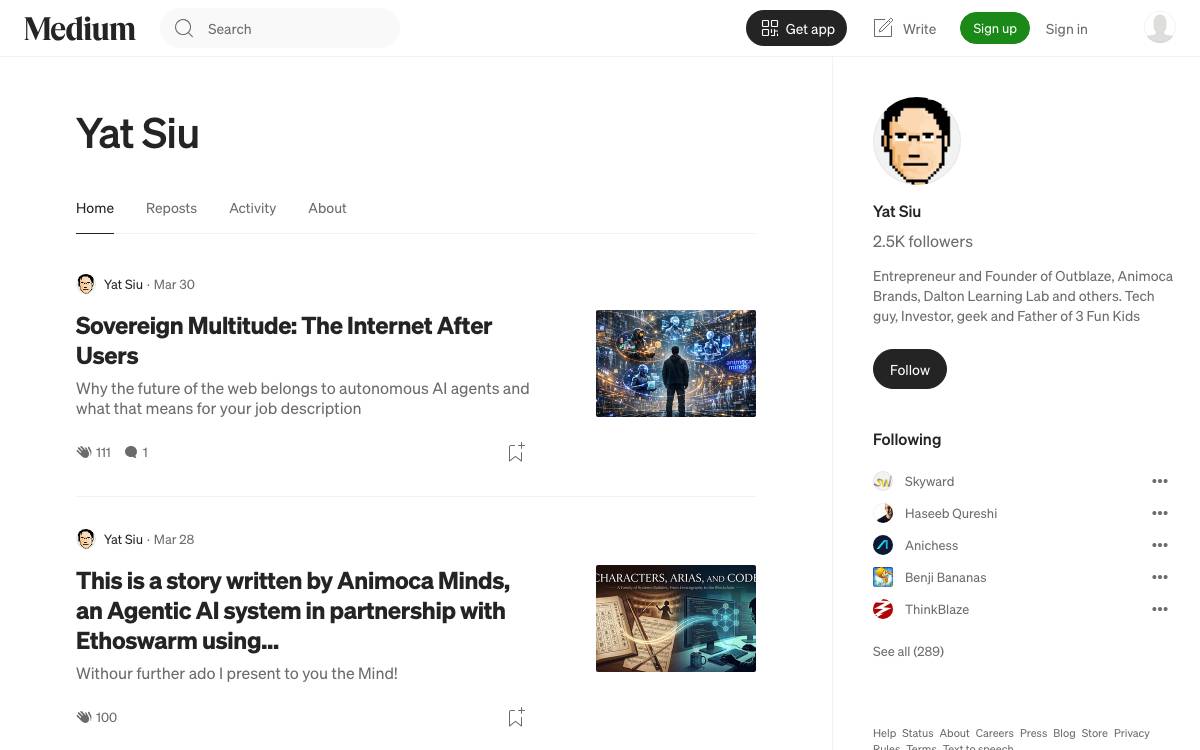Open ThinkBlaze profile name link
Screen dimensions: 1200x750
click(x=937, y=609)
